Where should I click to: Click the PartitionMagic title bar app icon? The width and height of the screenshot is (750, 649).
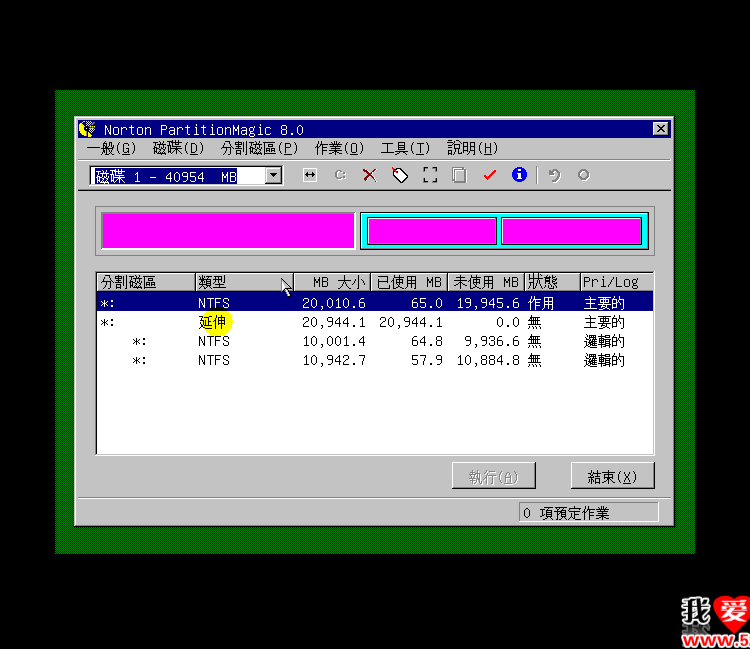pos(88,129)
